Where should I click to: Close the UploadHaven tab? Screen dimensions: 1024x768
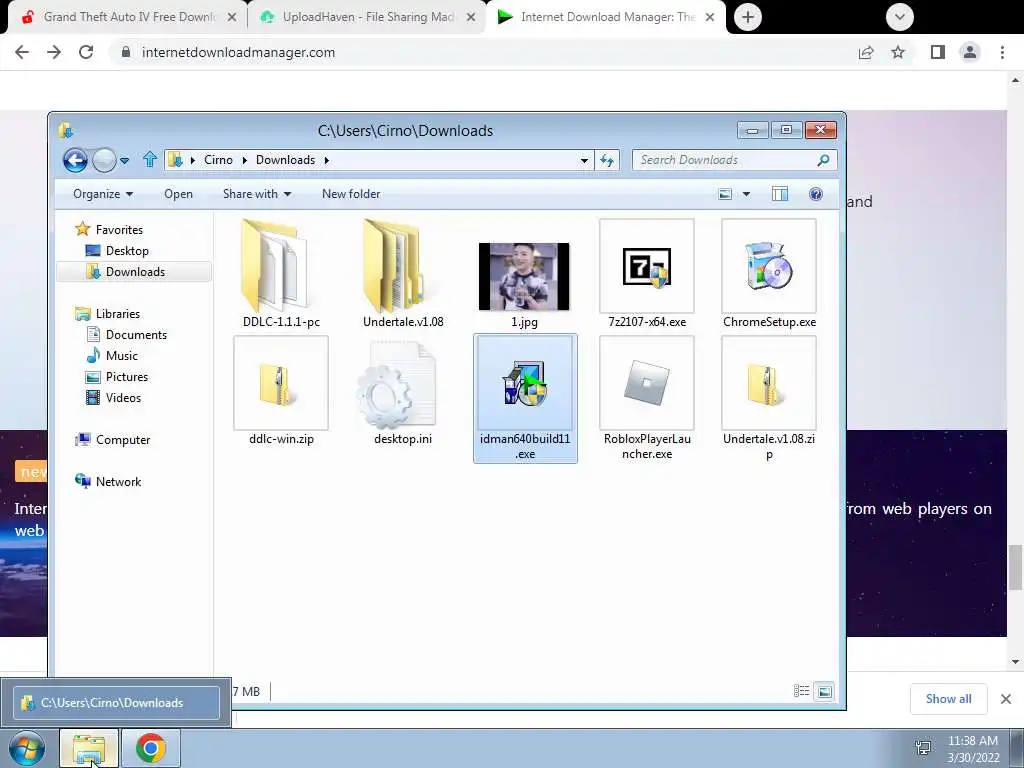[471, 18]
